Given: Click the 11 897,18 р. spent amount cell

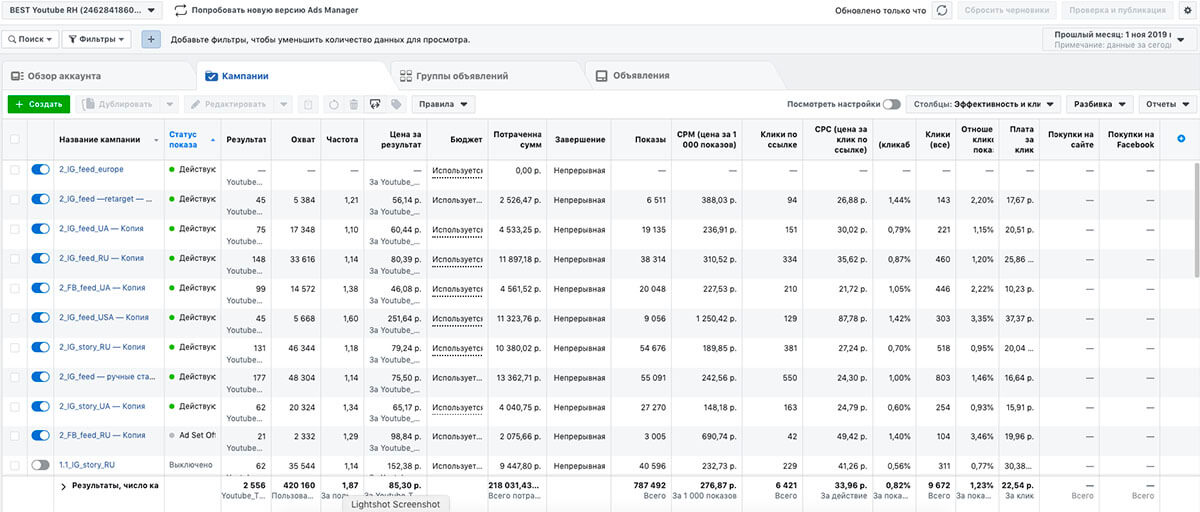Looking at the screenshot, I should click(516, 259).
